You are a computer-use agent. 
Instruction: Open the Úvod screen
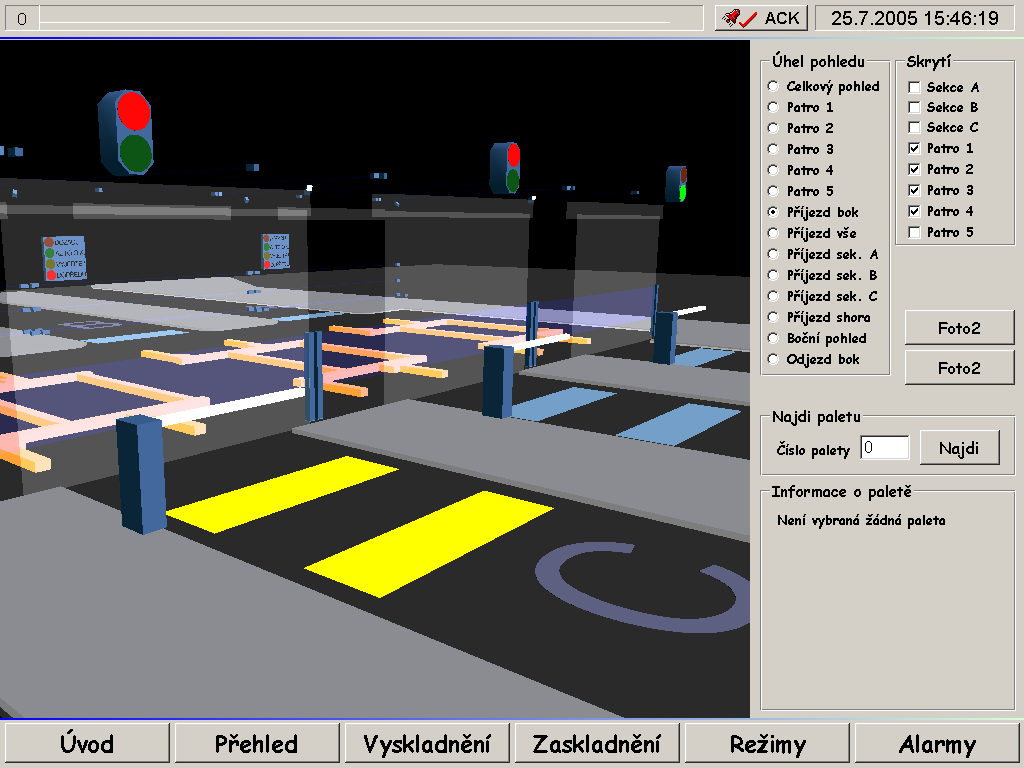coord(87,744)
